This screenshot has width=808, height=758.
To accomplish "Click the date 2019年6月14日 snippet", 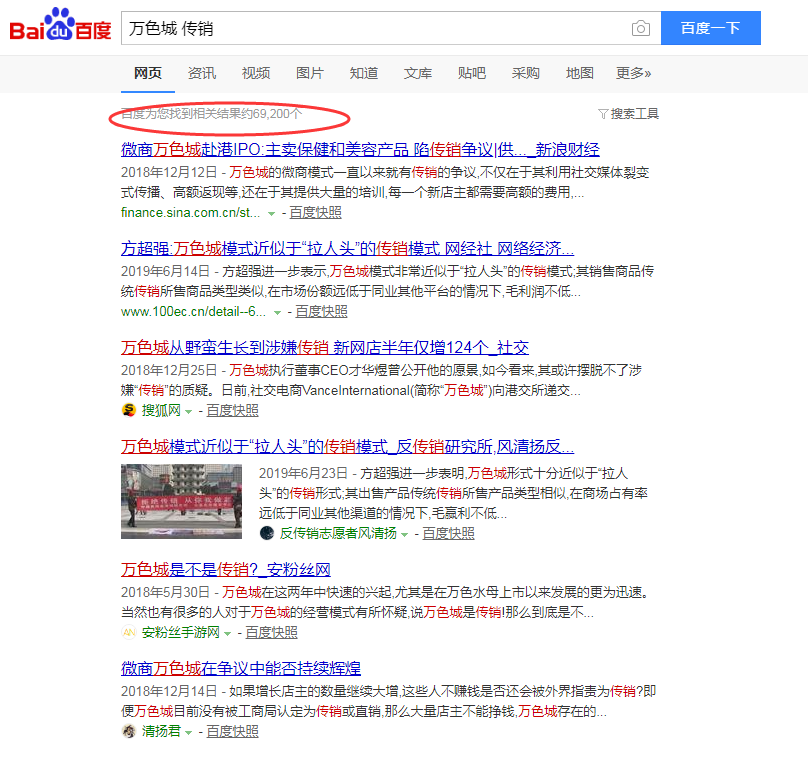I will point(165,271).
